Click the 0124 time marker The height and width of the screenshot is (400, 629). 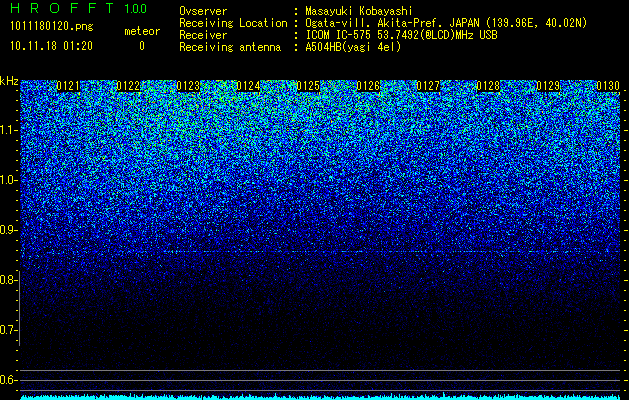248,86
